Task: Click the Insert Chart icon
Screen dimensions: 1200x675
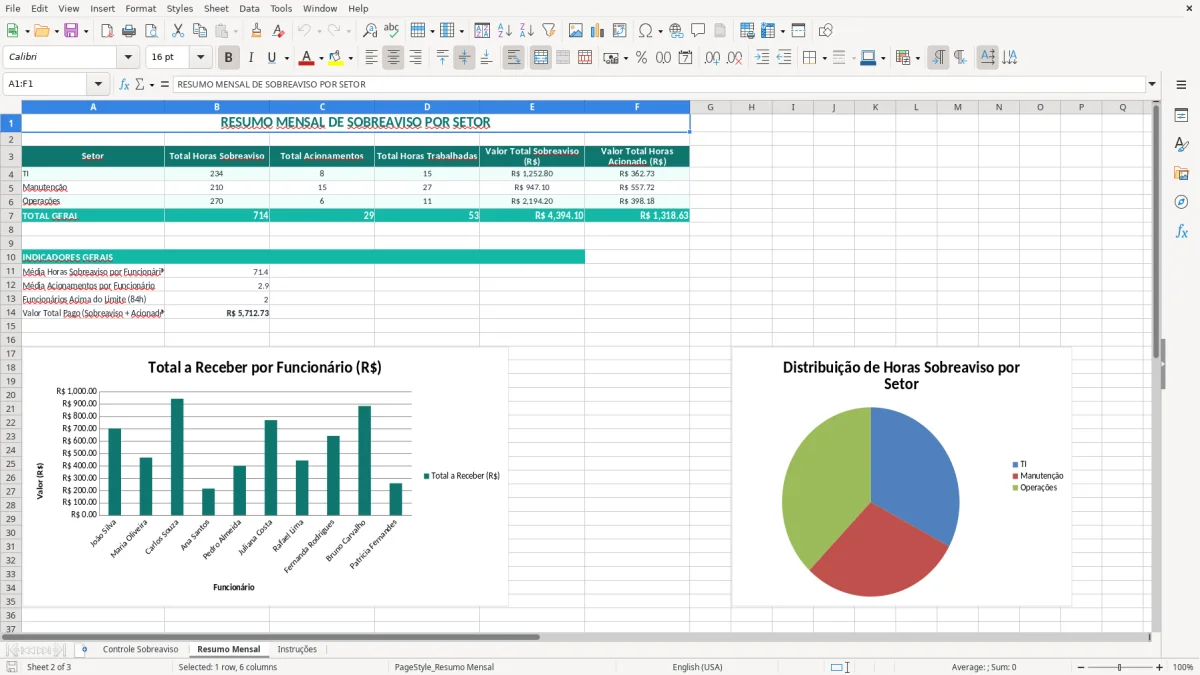Action: (598, 31)
